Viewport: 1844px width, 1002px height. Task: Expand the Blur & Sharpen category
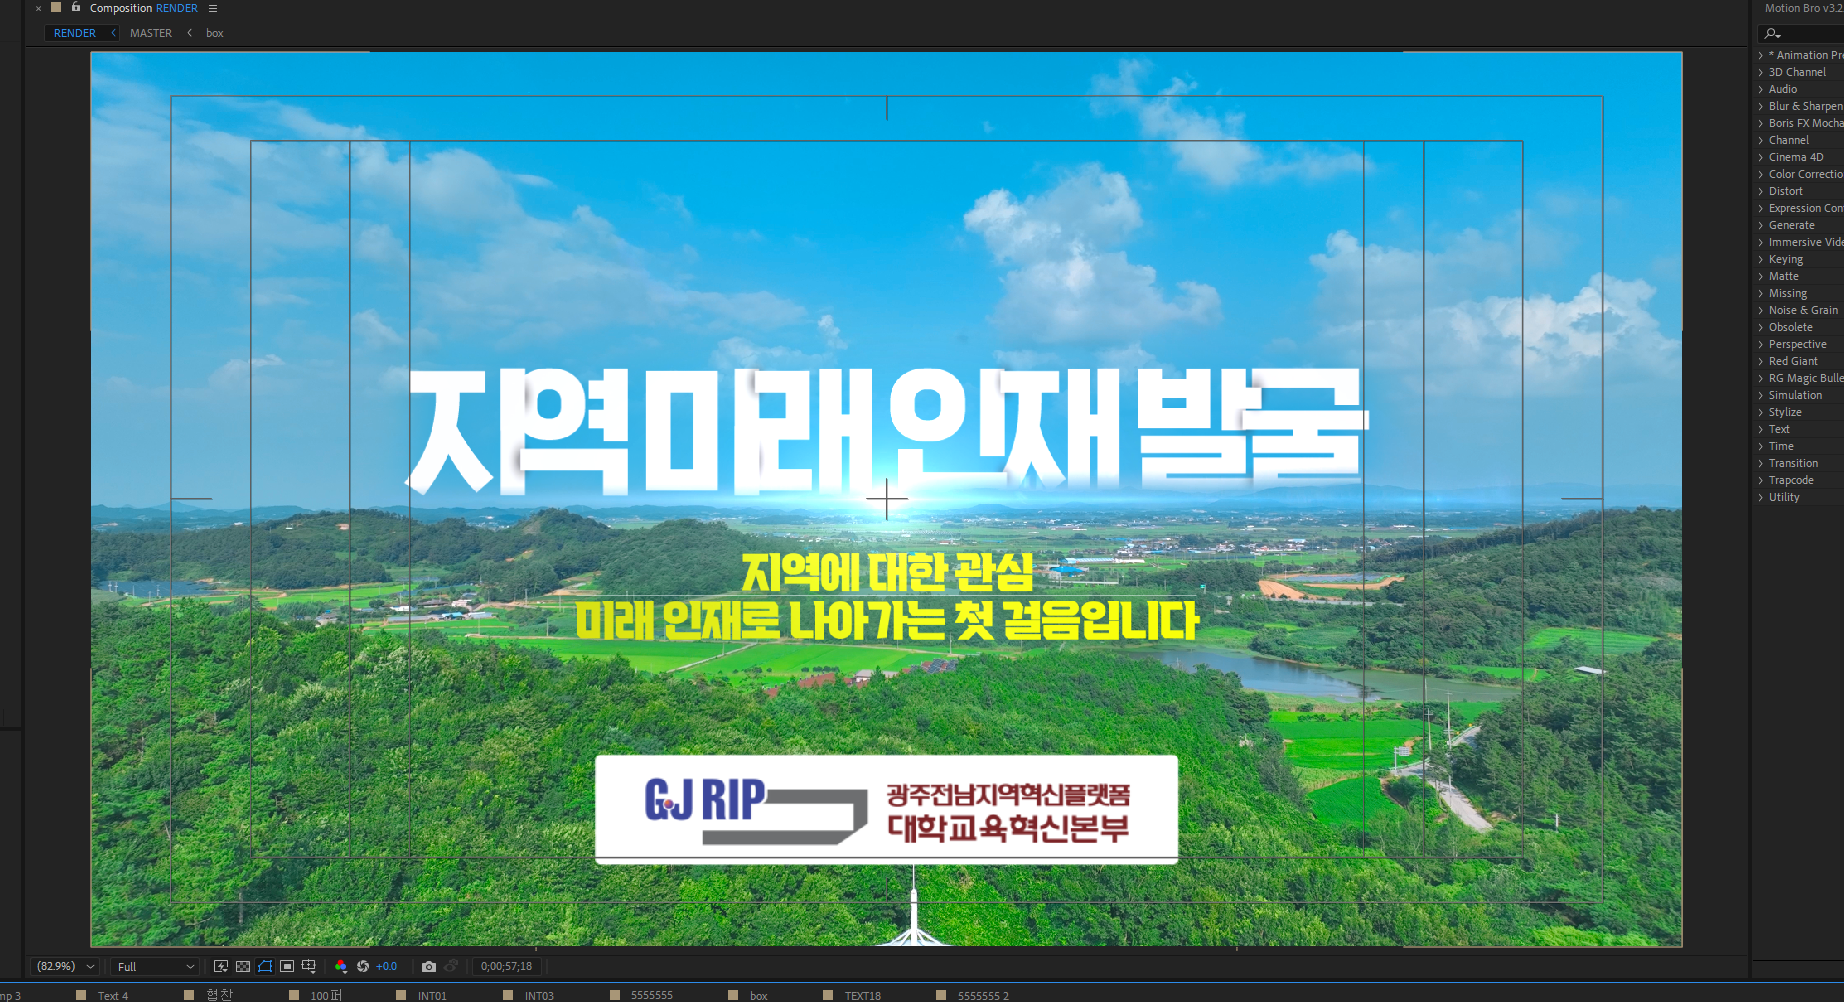click(x=1761, y=106)
